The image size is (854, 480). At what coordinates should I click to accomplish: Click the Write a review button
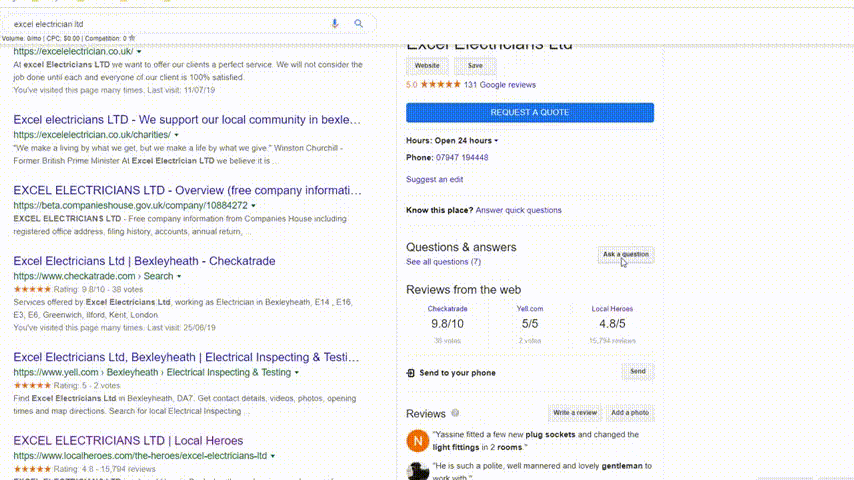click(x=575, y=413)
